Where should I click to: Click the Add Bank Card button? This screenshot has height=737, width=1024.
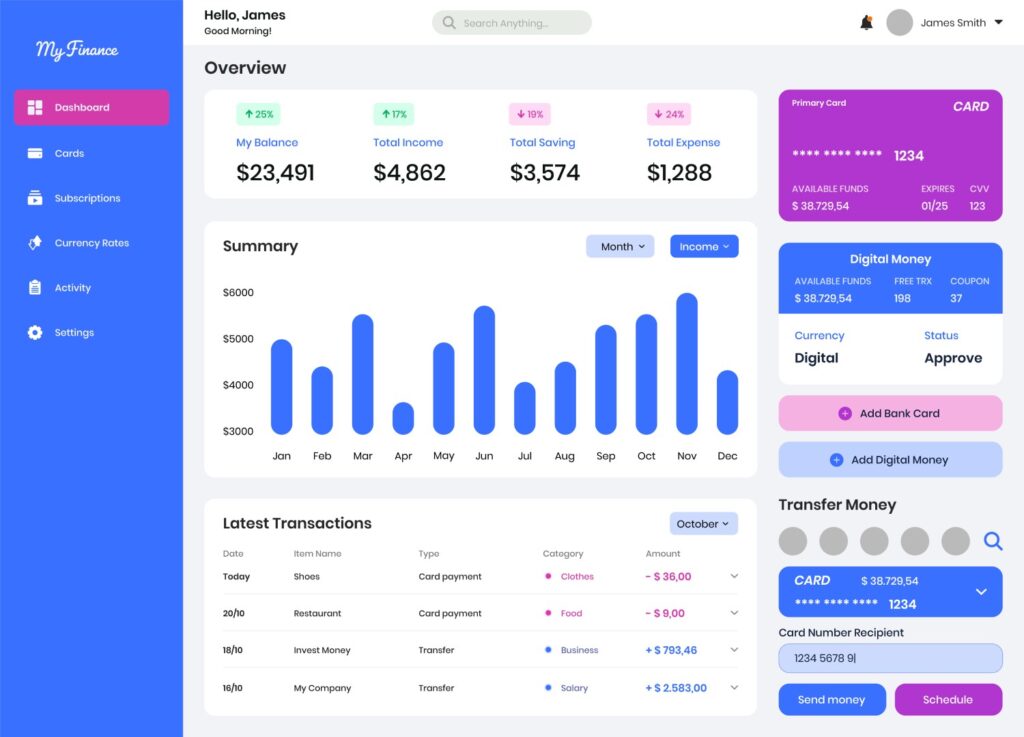[890, 413]
